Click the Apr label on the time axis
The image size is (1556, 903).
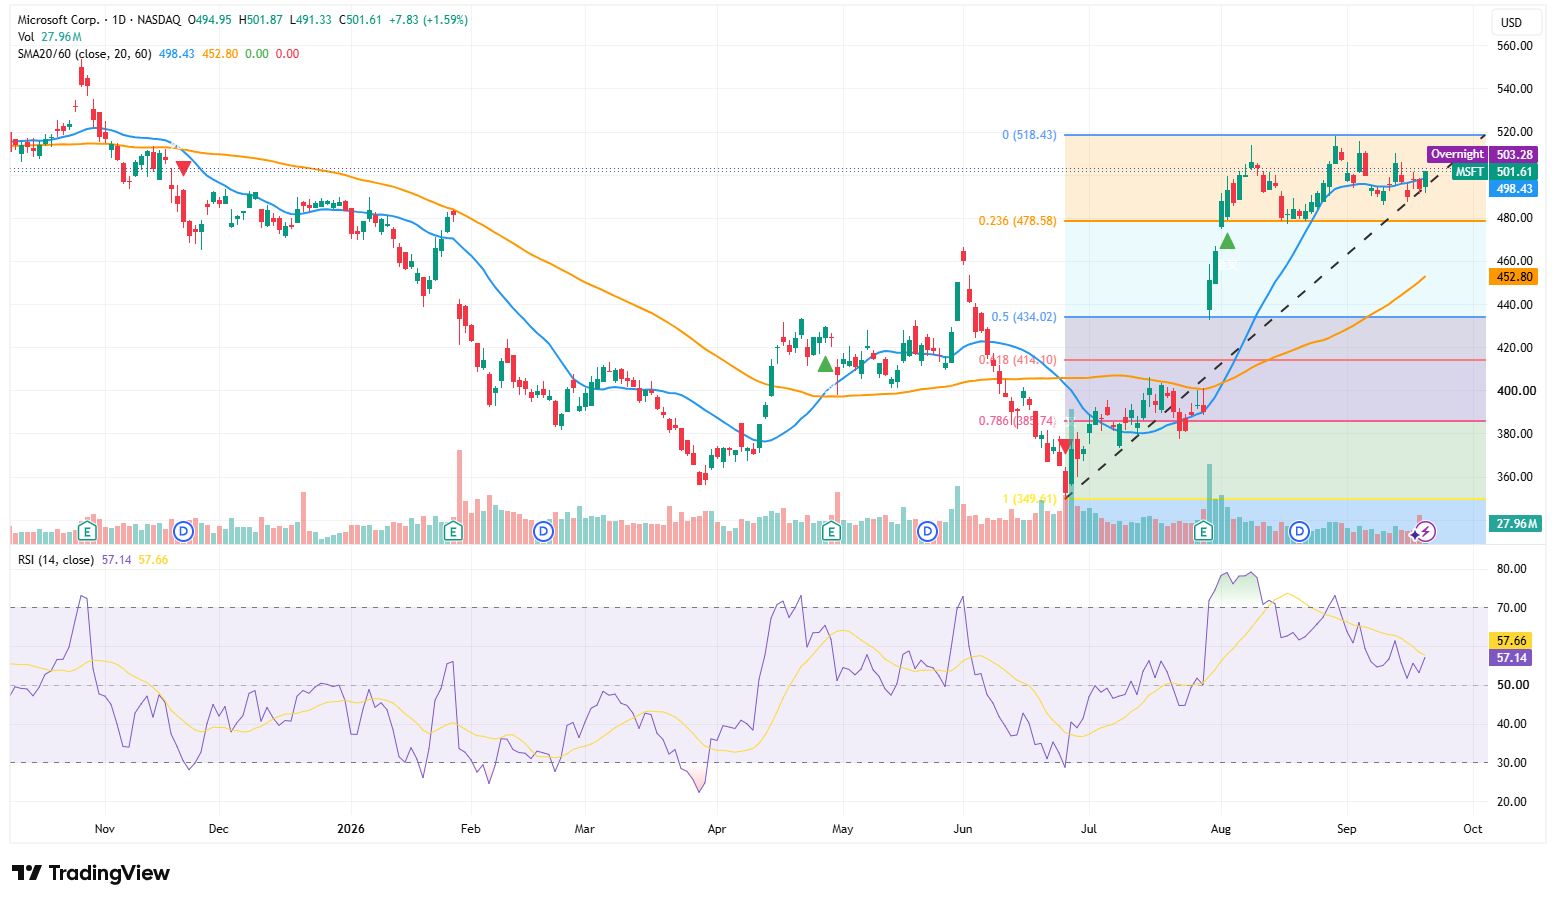tap(716, 829)
